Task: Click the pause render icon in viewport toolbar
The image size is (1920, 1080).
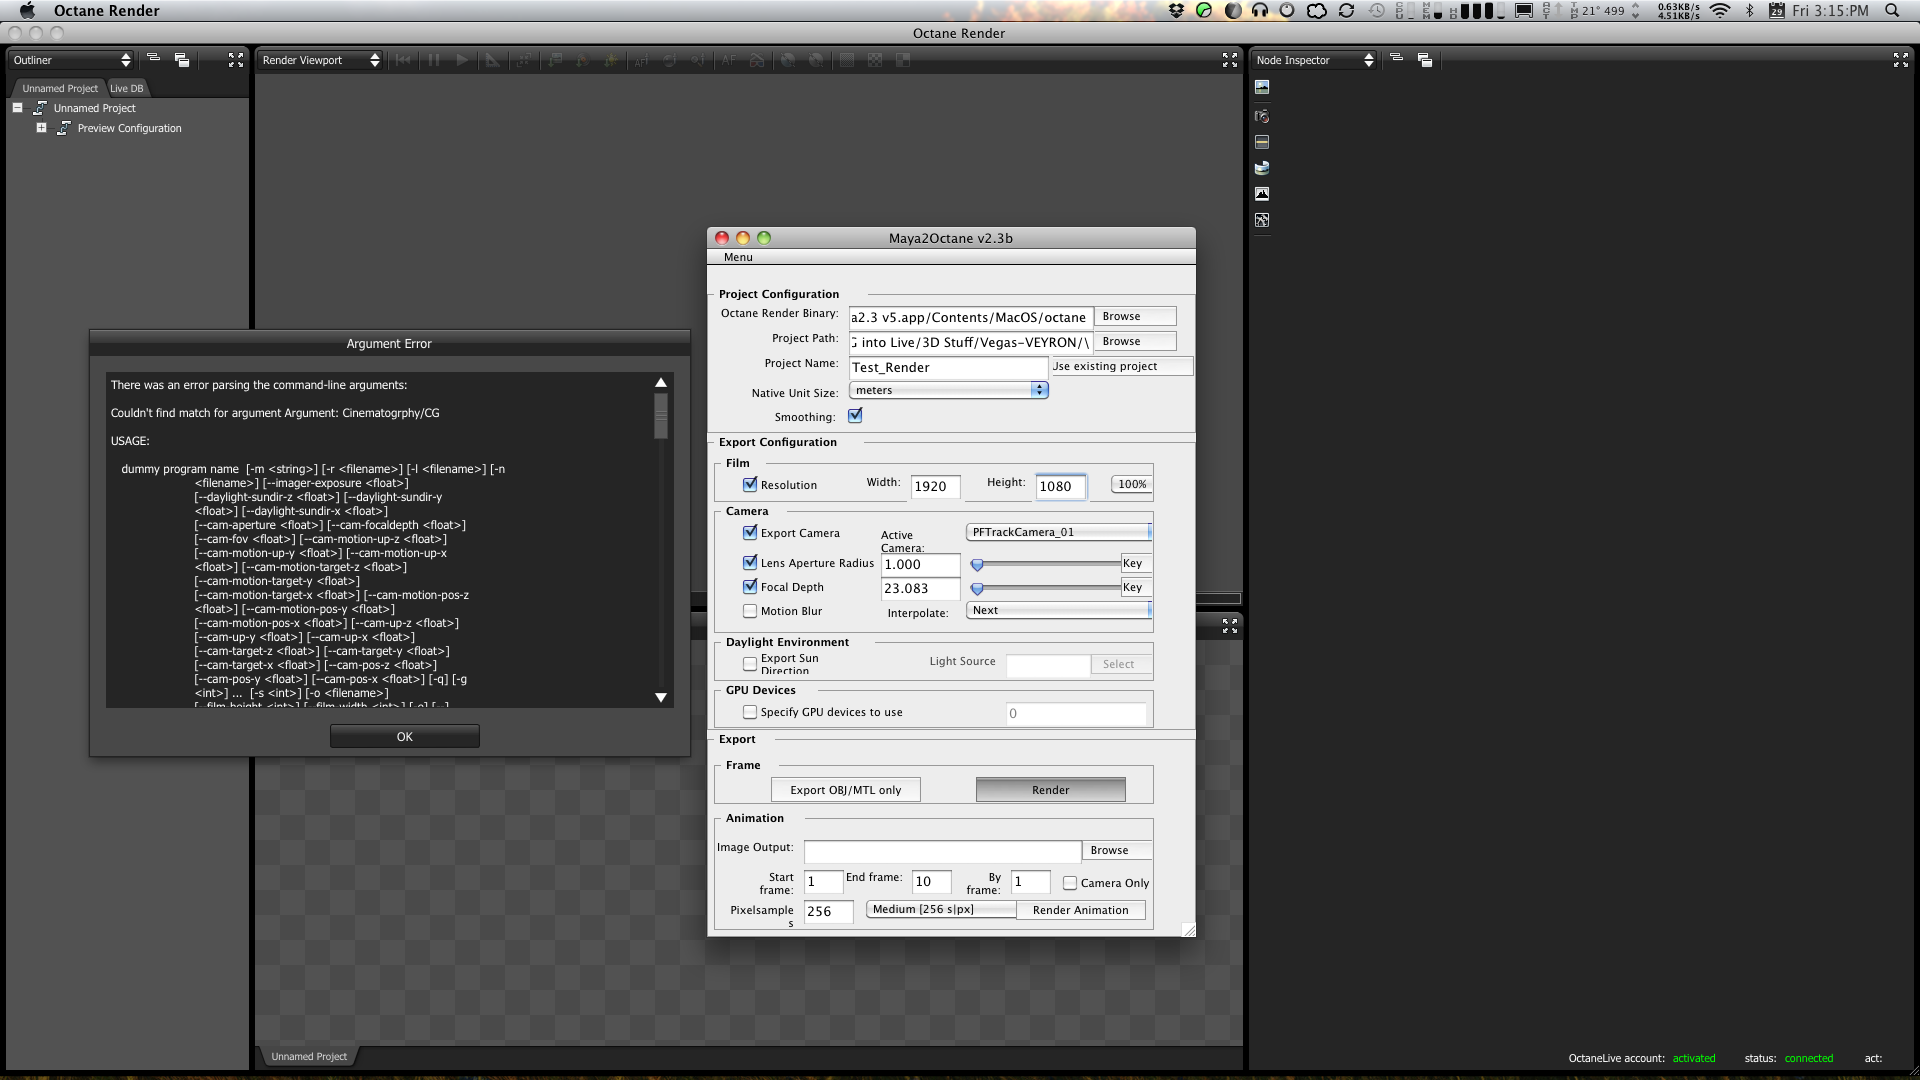Action: click(x=434, y=61)
